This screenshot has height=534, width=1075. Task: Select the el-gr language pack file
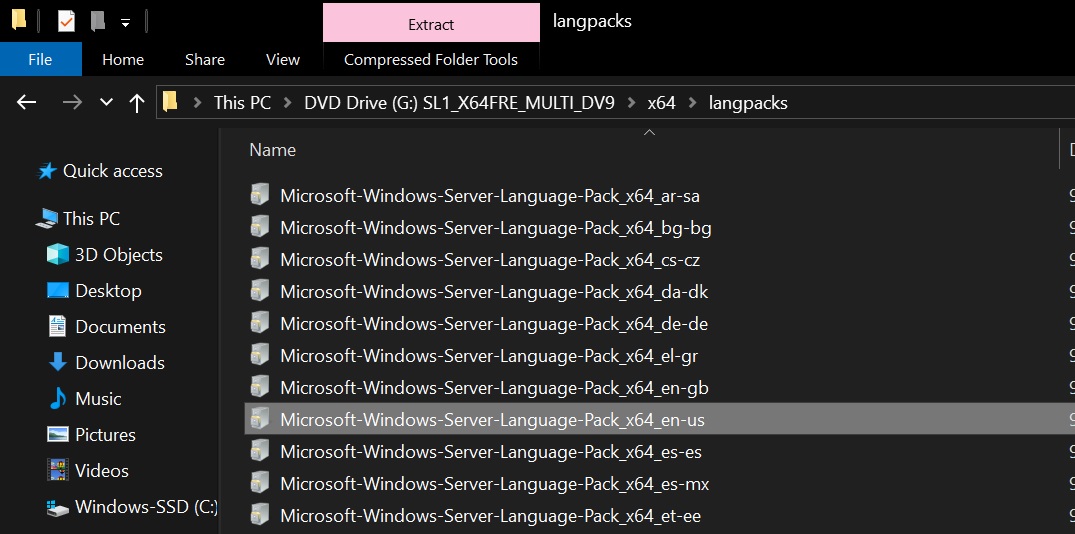[489, 356]
